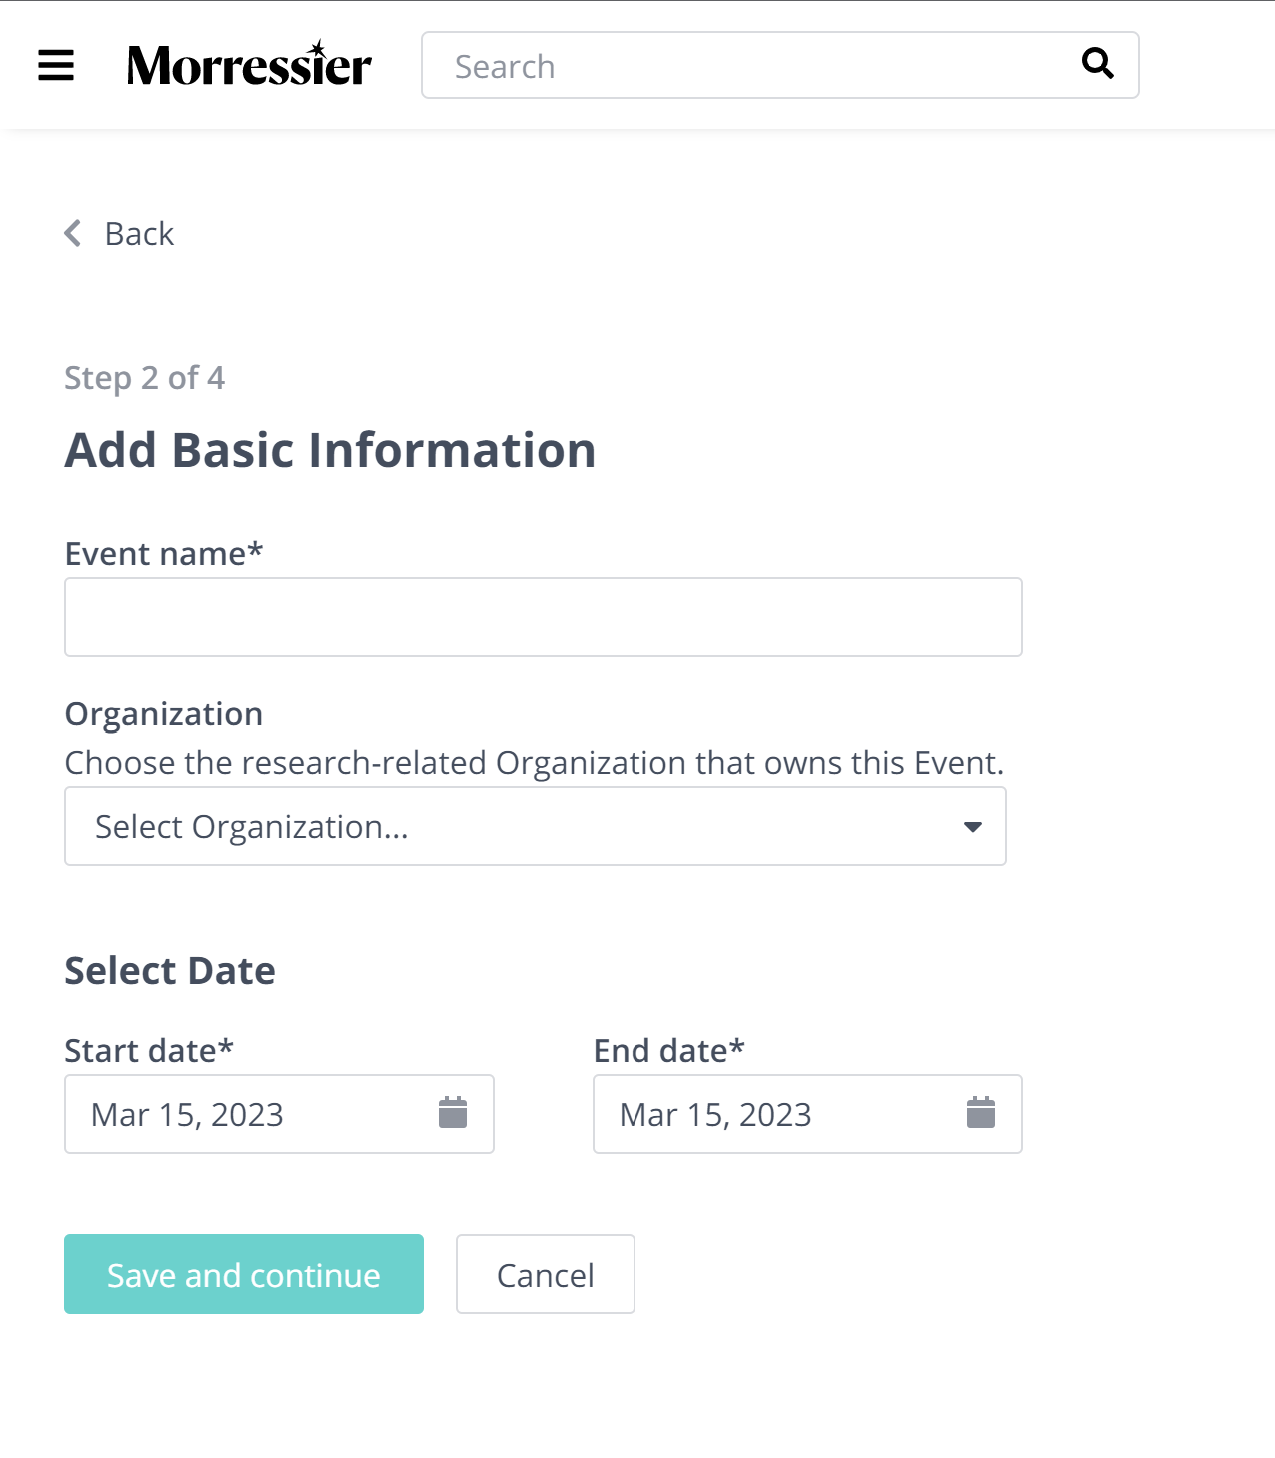The image size is (1275, 1458).
Task: Click the Morressier logo
Action: tap(249, 64)
